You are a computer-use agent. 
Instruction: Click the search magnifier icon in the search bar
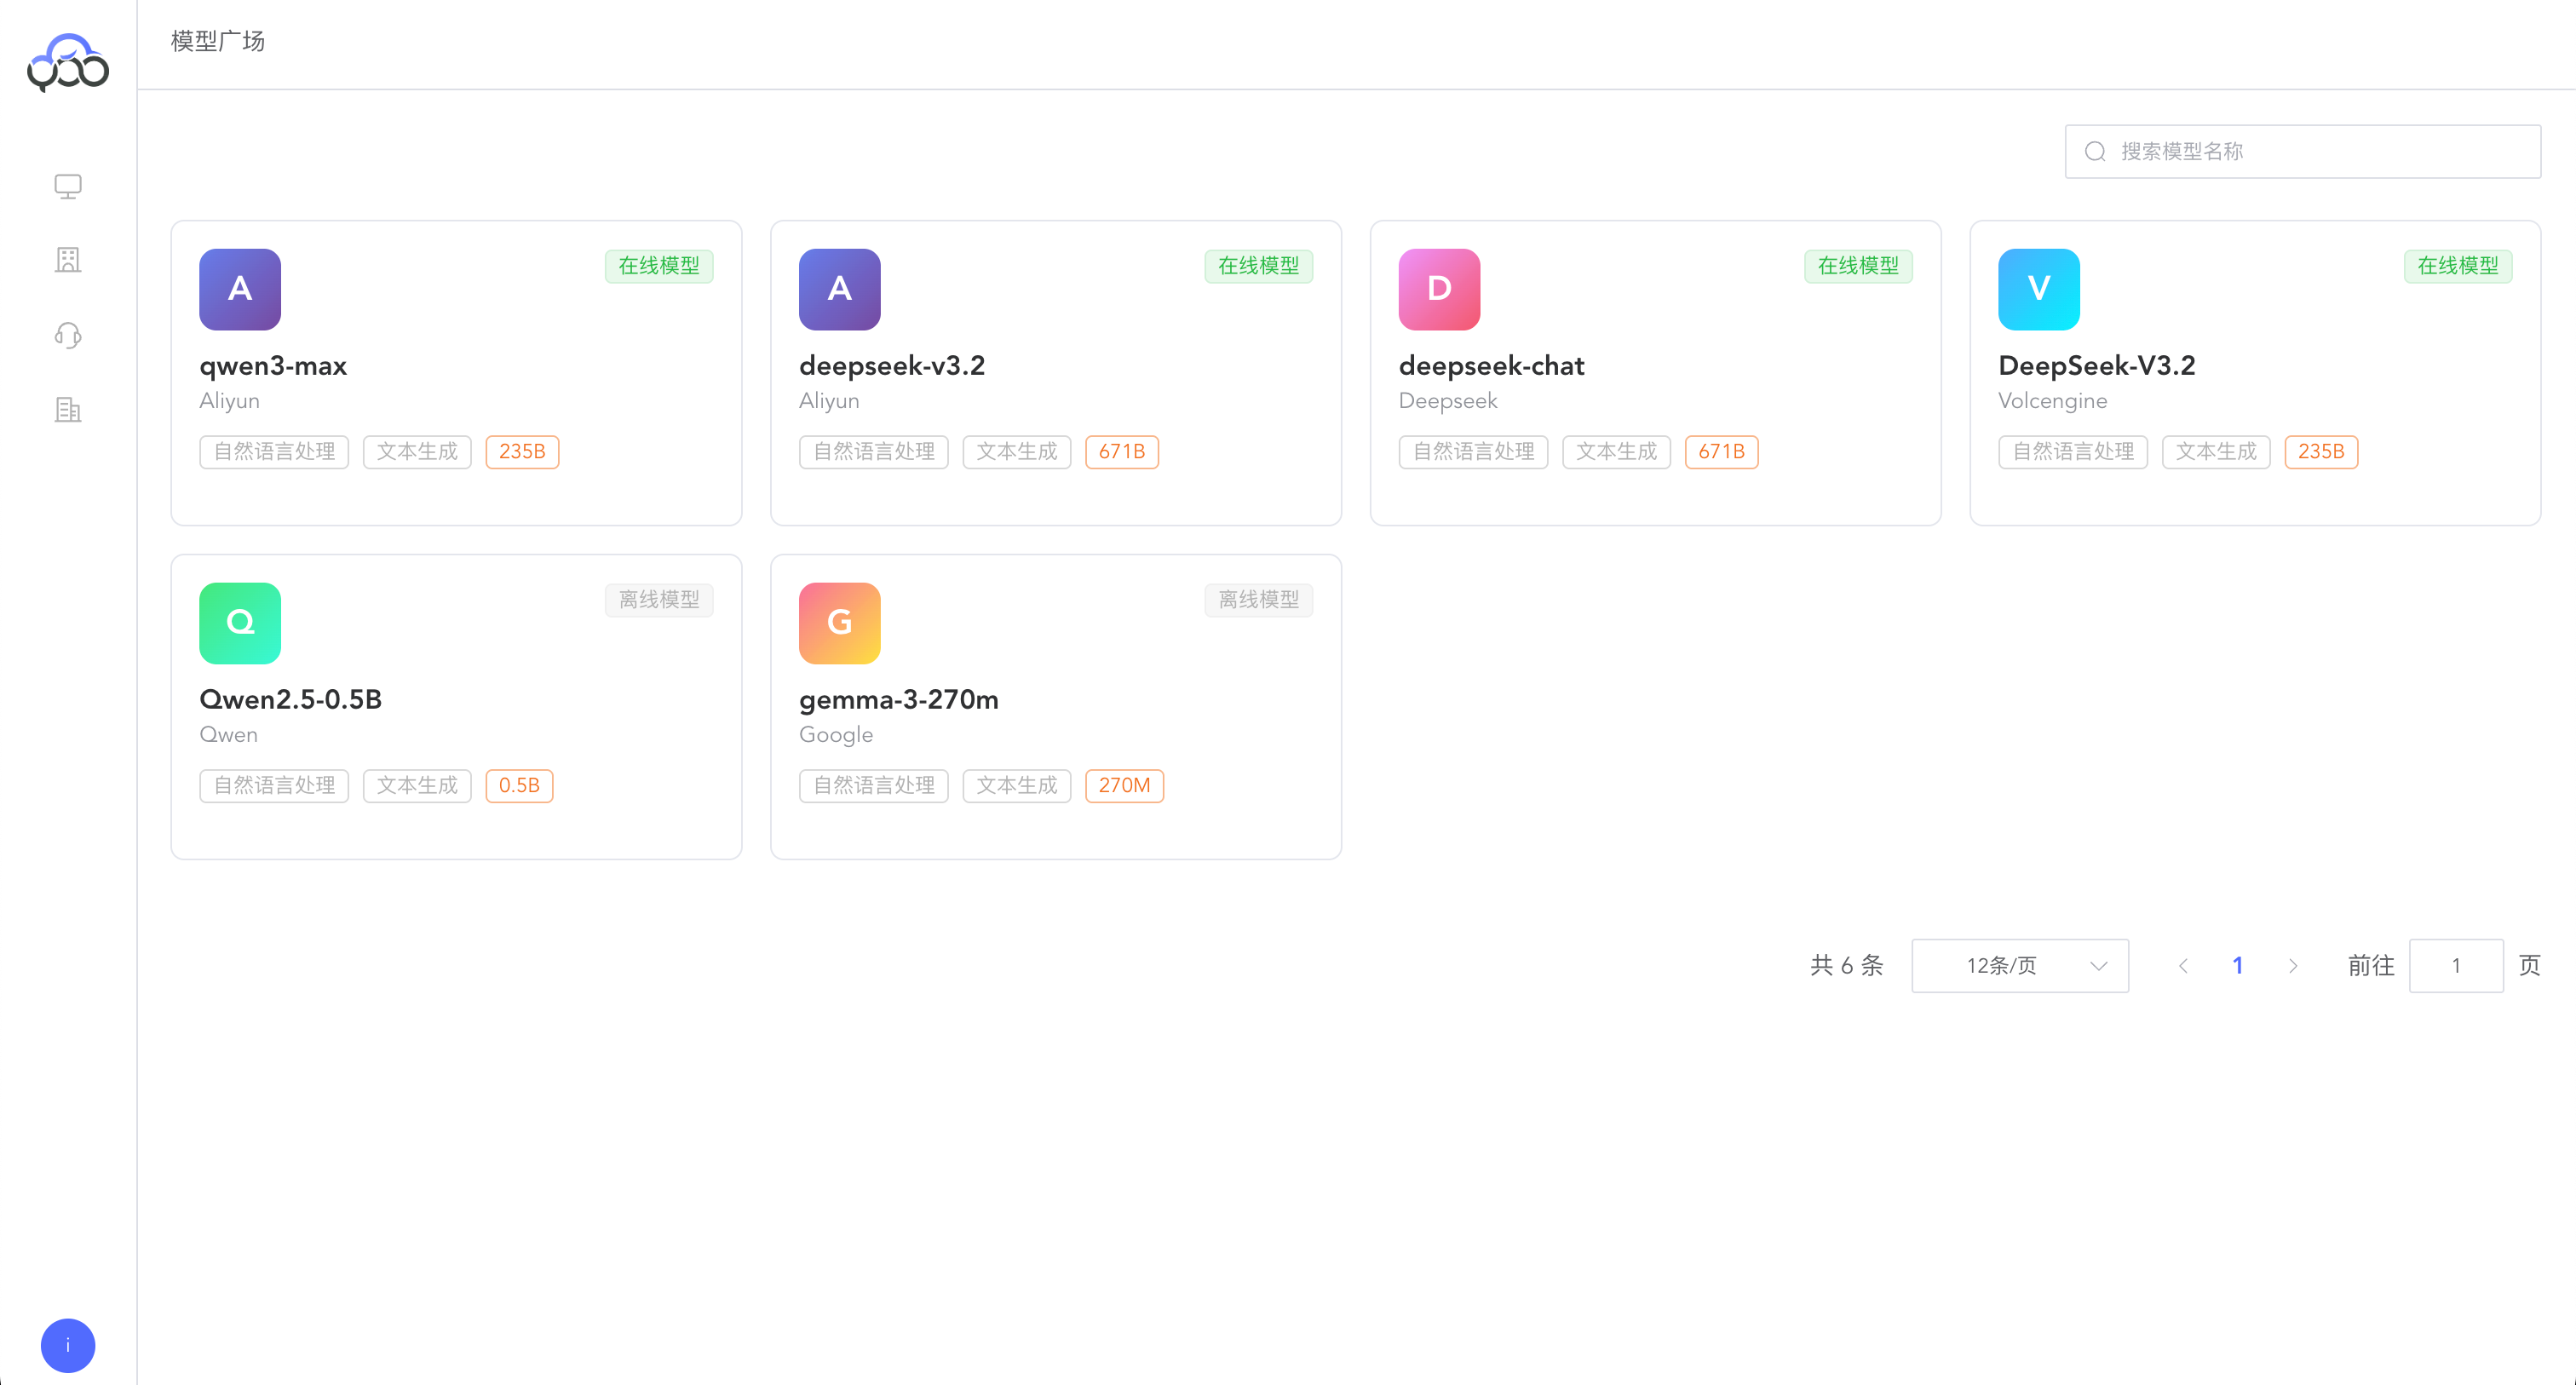point(2096,151)
